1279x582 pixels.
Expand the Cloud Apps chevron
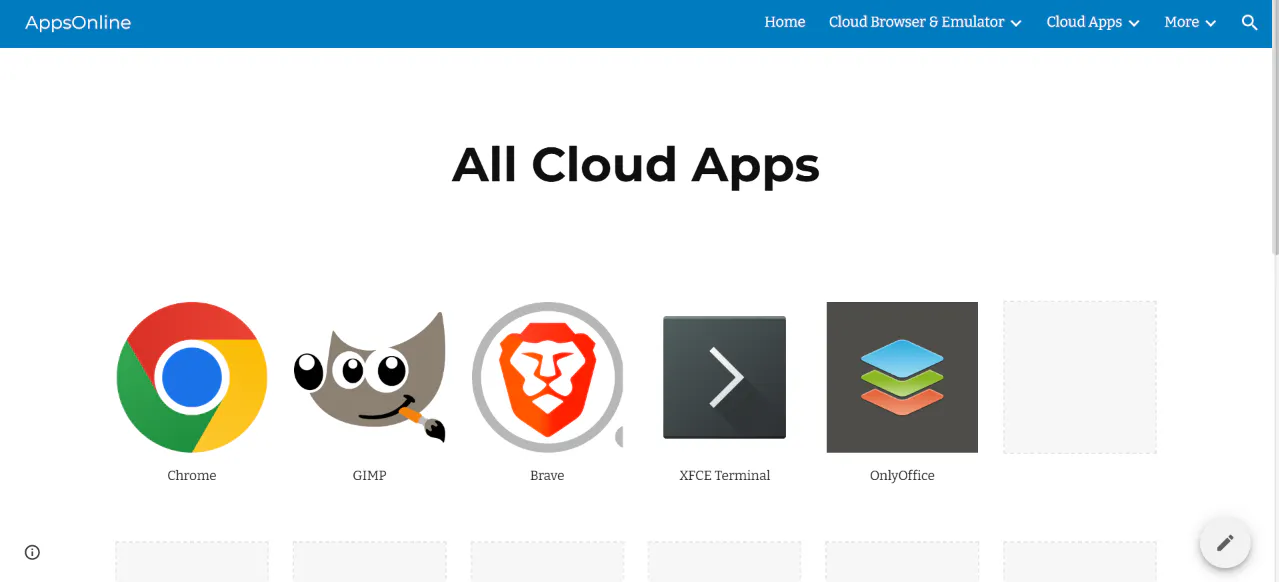pyautogui.click(x=1134, y=23)
